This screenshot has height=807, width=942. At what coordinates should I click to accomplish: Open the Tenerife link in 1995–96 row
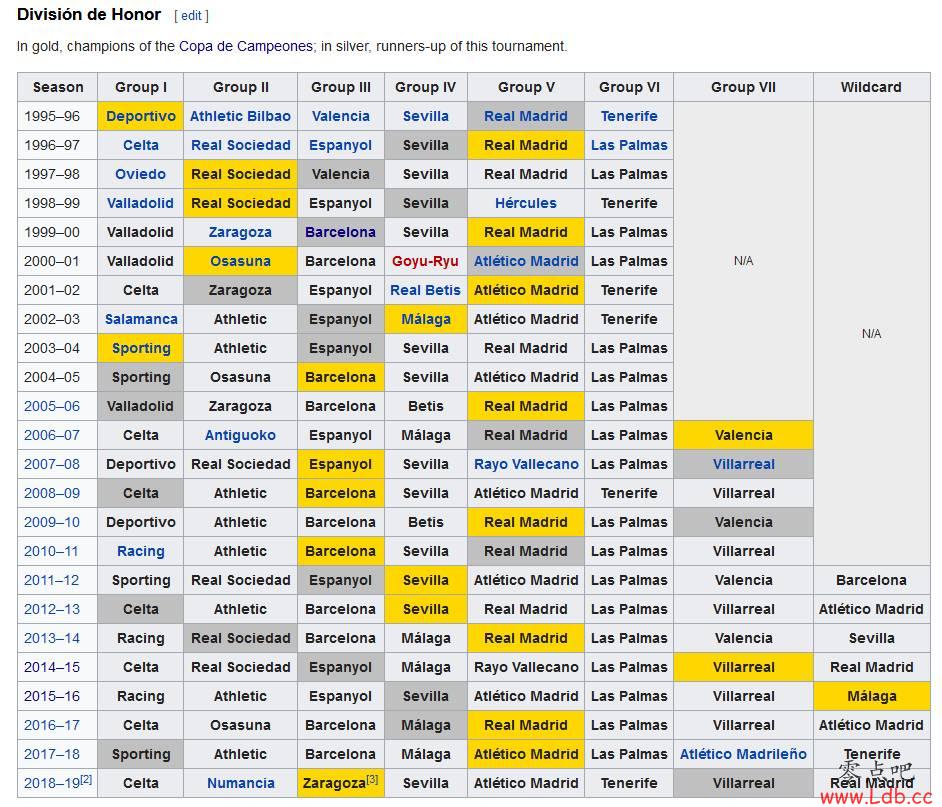[x=629, y=116]
